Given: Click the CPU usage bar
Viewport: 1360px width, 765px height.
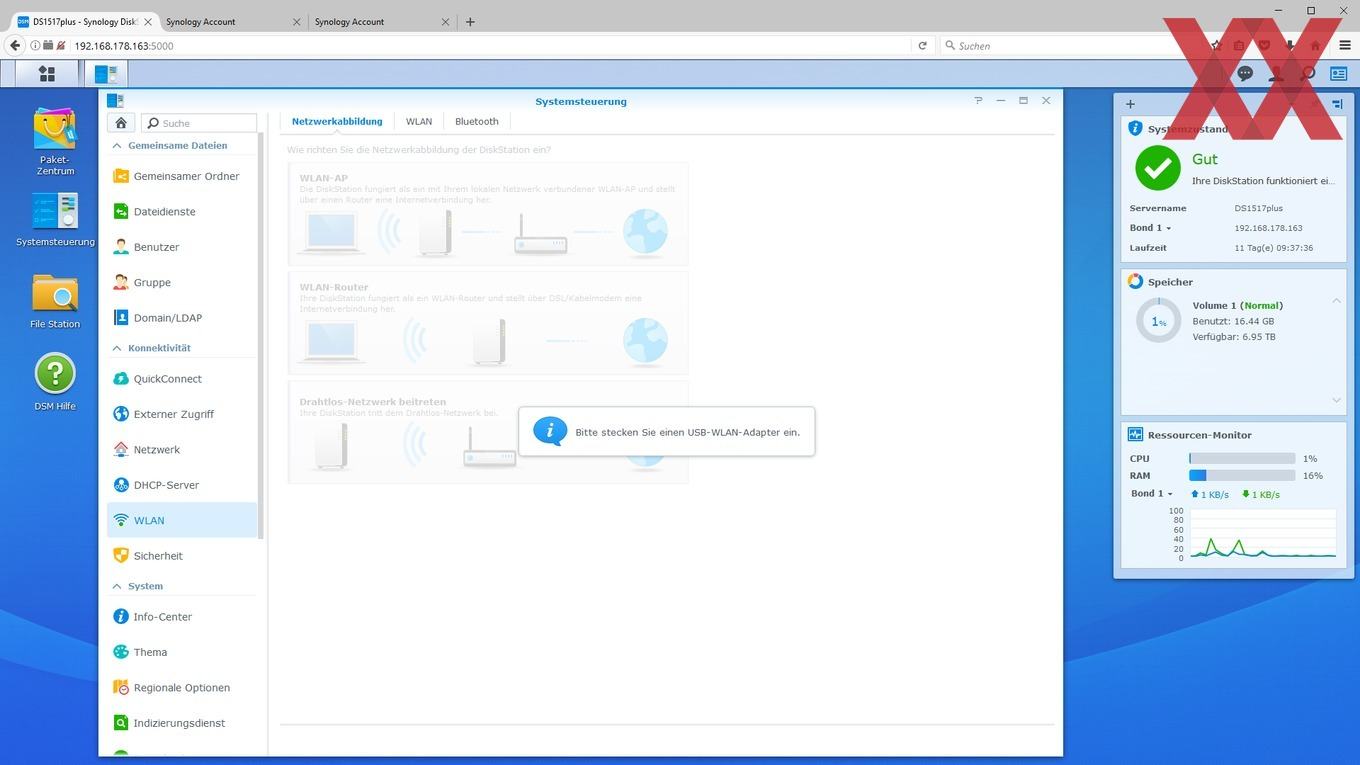Looking at the screenshot, I should click(x=1242, y=459).
